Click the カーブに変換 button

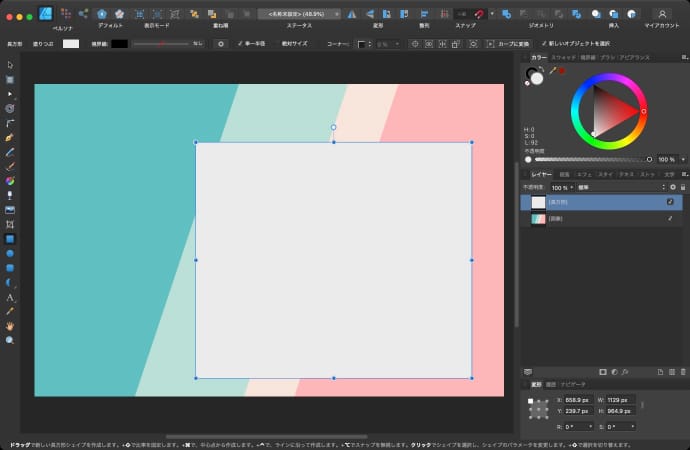point(506,44)
